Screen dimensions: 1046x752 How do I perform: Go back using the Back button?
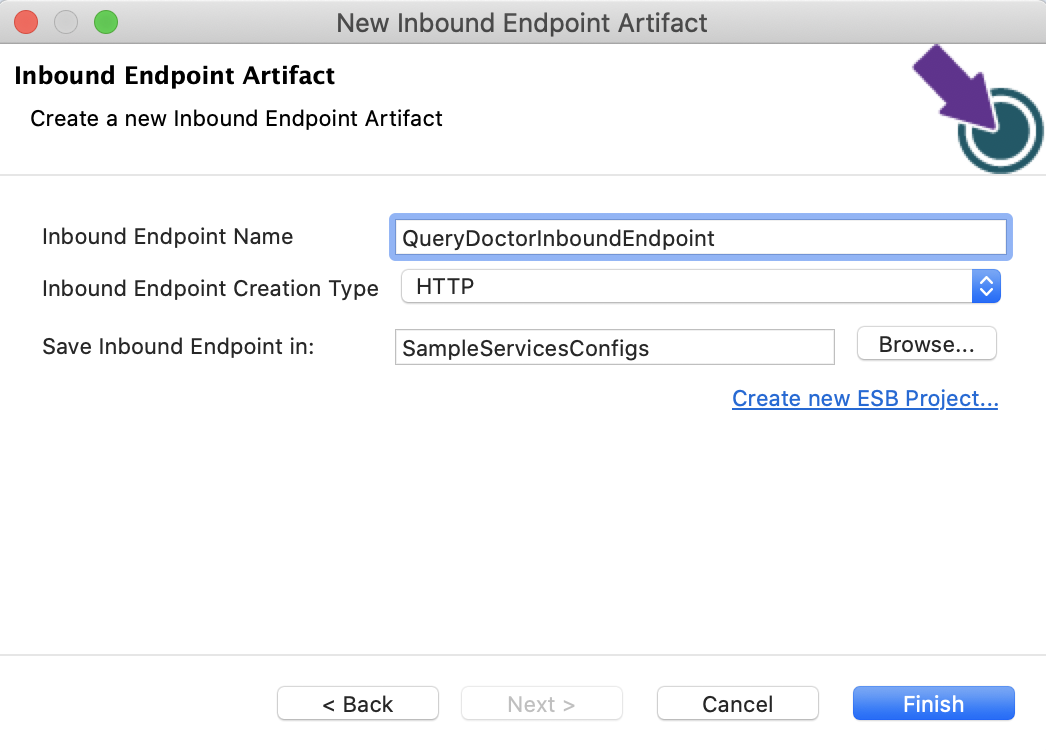point(357,703)
